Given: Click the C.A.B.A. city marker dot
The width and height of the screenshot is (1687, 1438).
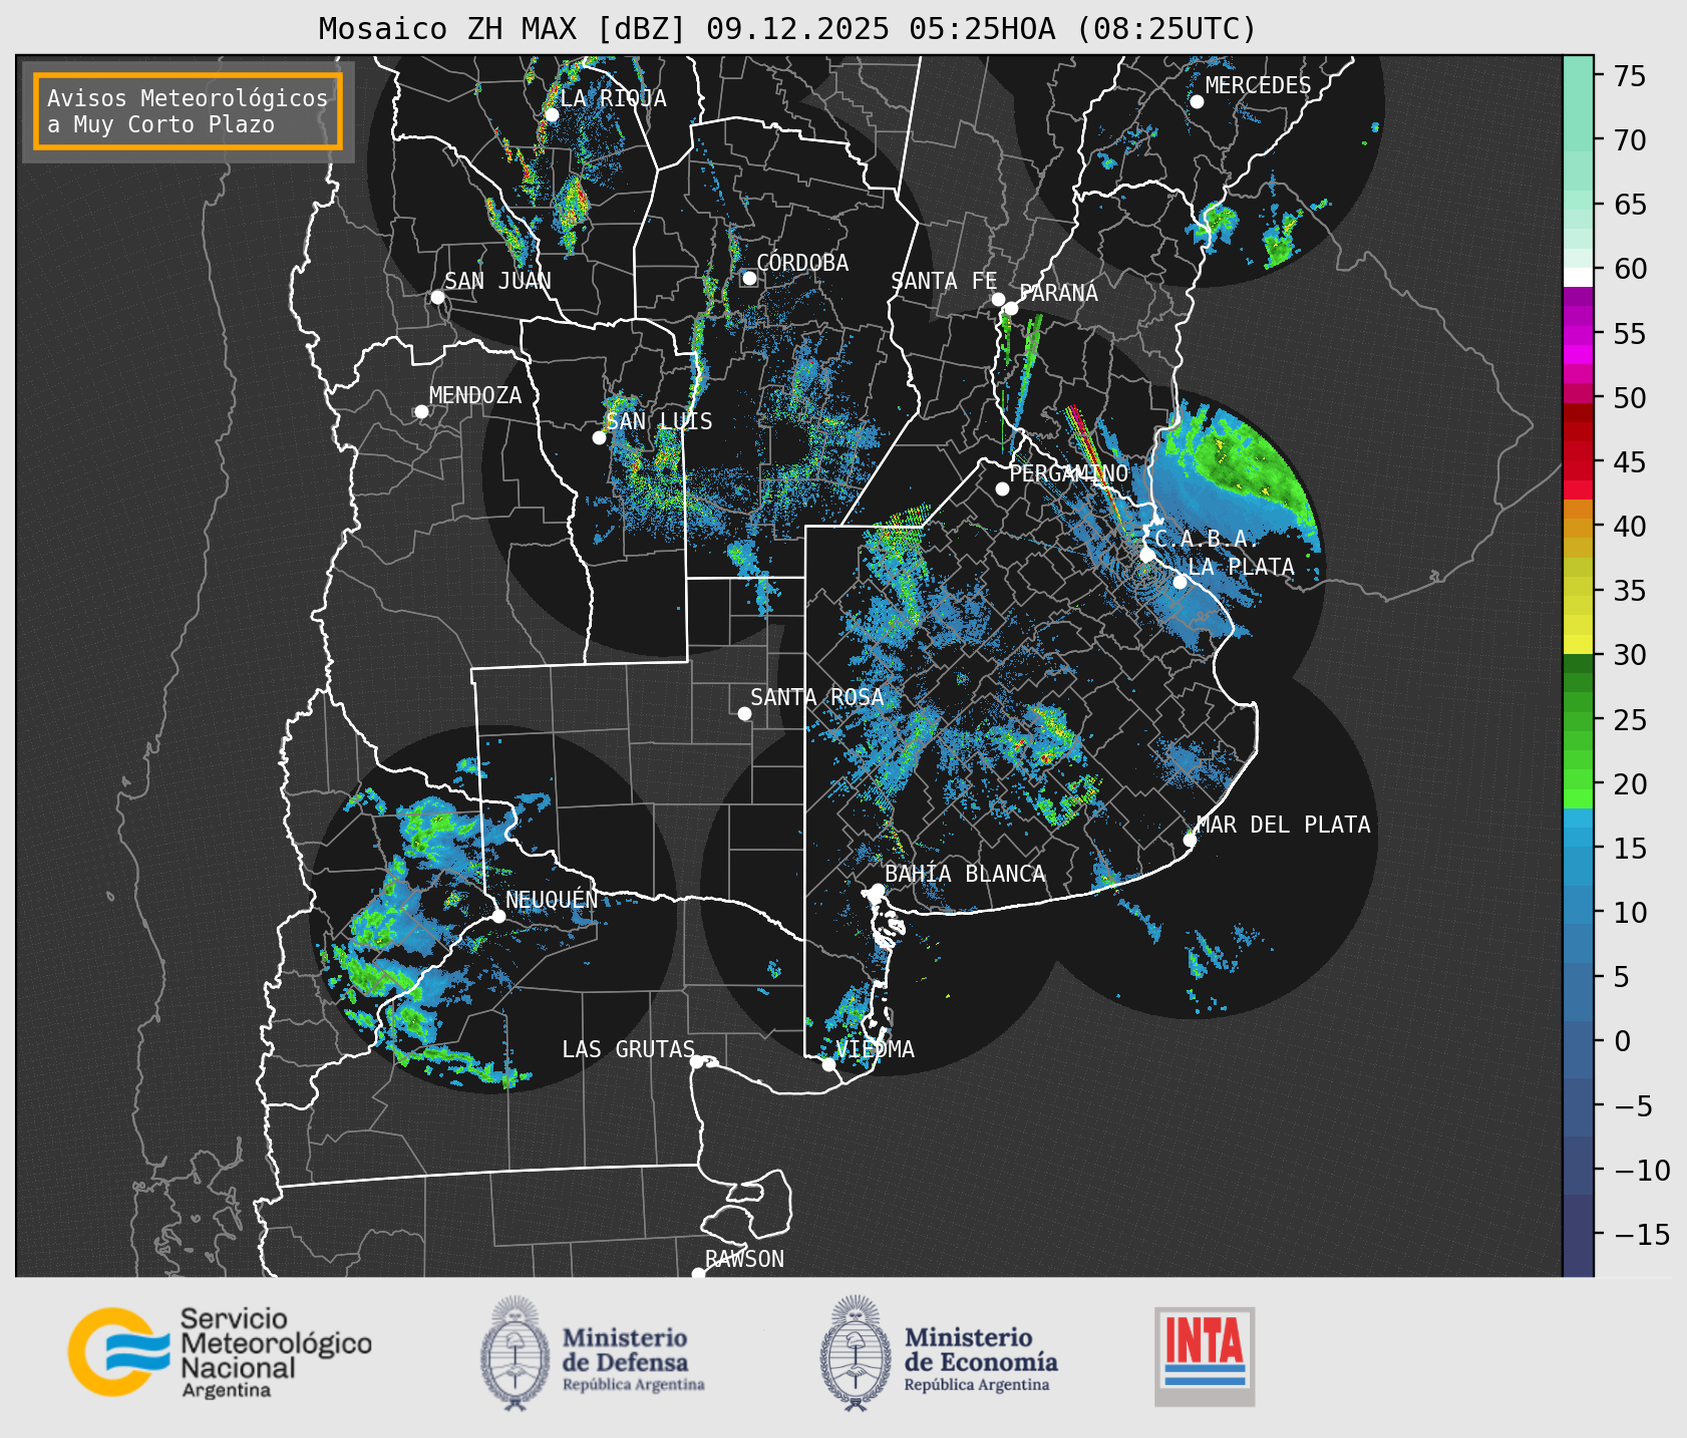Looking at the screenshot, I should pyautogui.click(x=1147, y=555).
